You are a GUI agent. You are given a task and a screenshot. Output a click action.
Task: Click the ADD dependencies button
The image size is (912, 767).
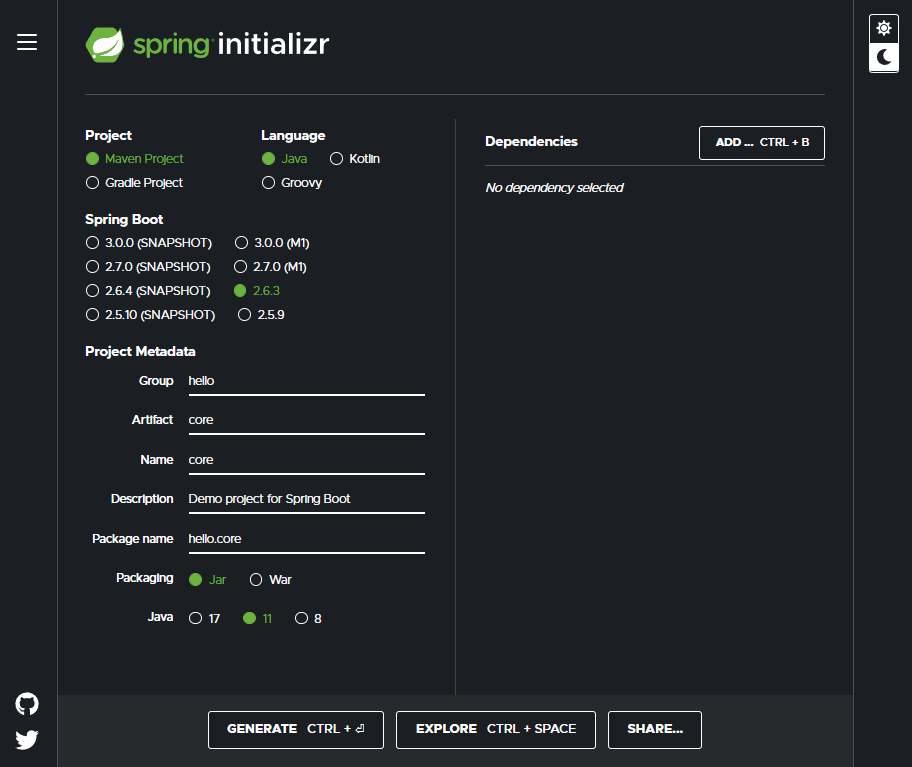pos(761,142)
